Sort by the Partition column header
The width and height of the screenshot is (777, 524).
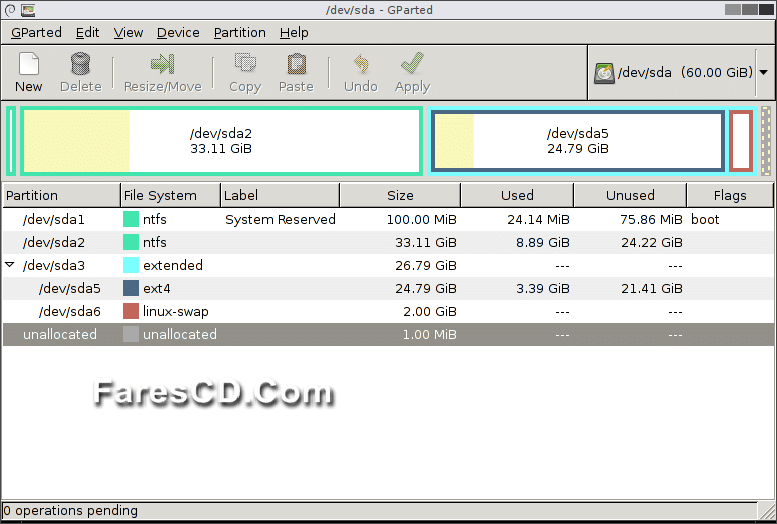(x=61, y=195)
